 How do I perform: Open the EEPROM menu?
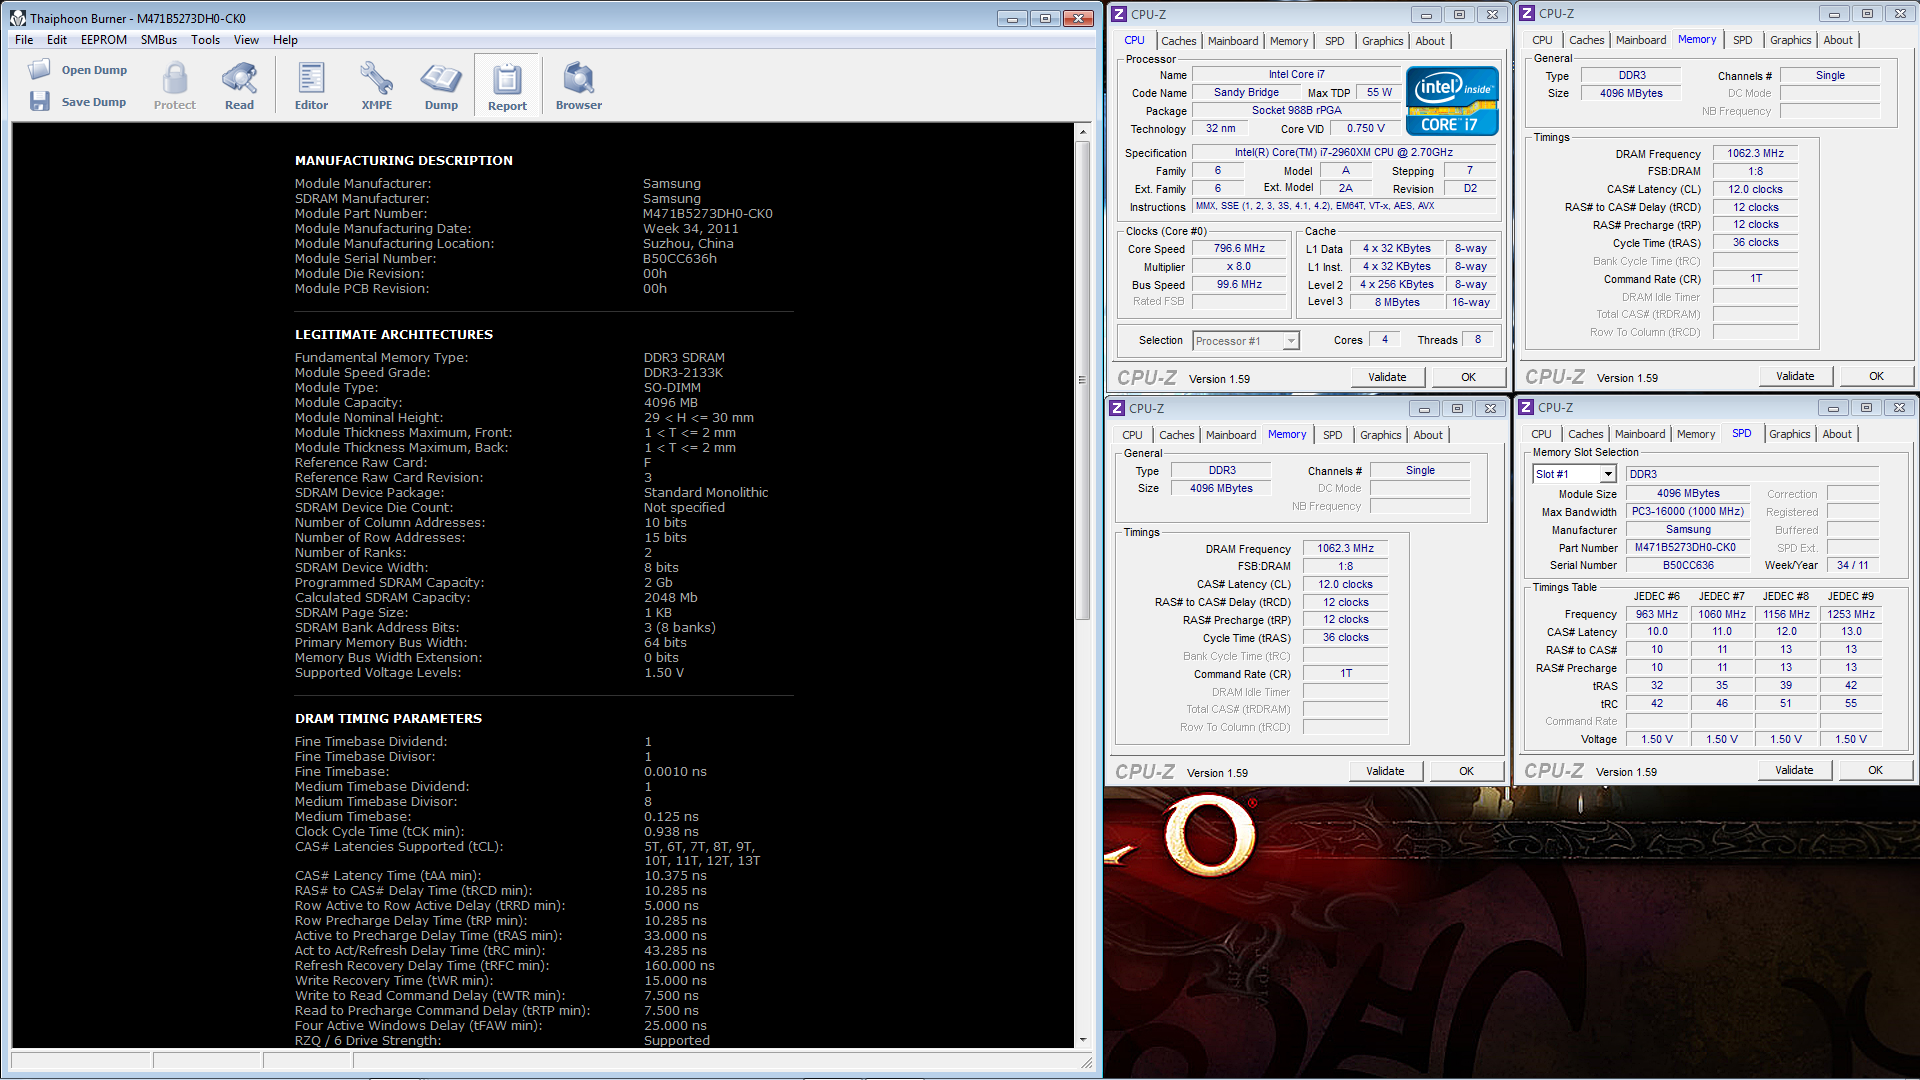pos(104,40)
